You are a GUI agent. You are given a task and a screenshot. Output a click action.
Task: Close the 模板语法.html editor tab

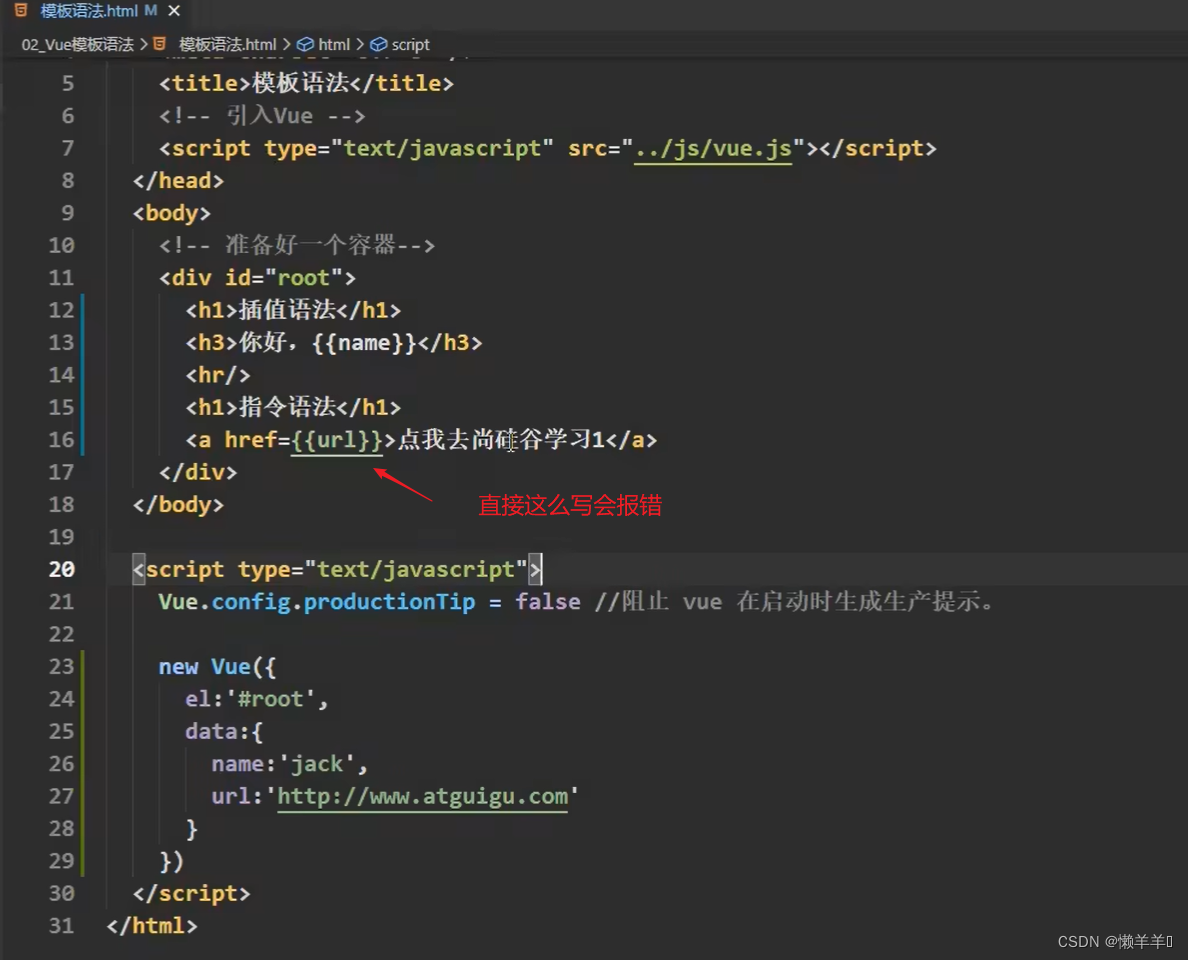click(x=174, y=11)
